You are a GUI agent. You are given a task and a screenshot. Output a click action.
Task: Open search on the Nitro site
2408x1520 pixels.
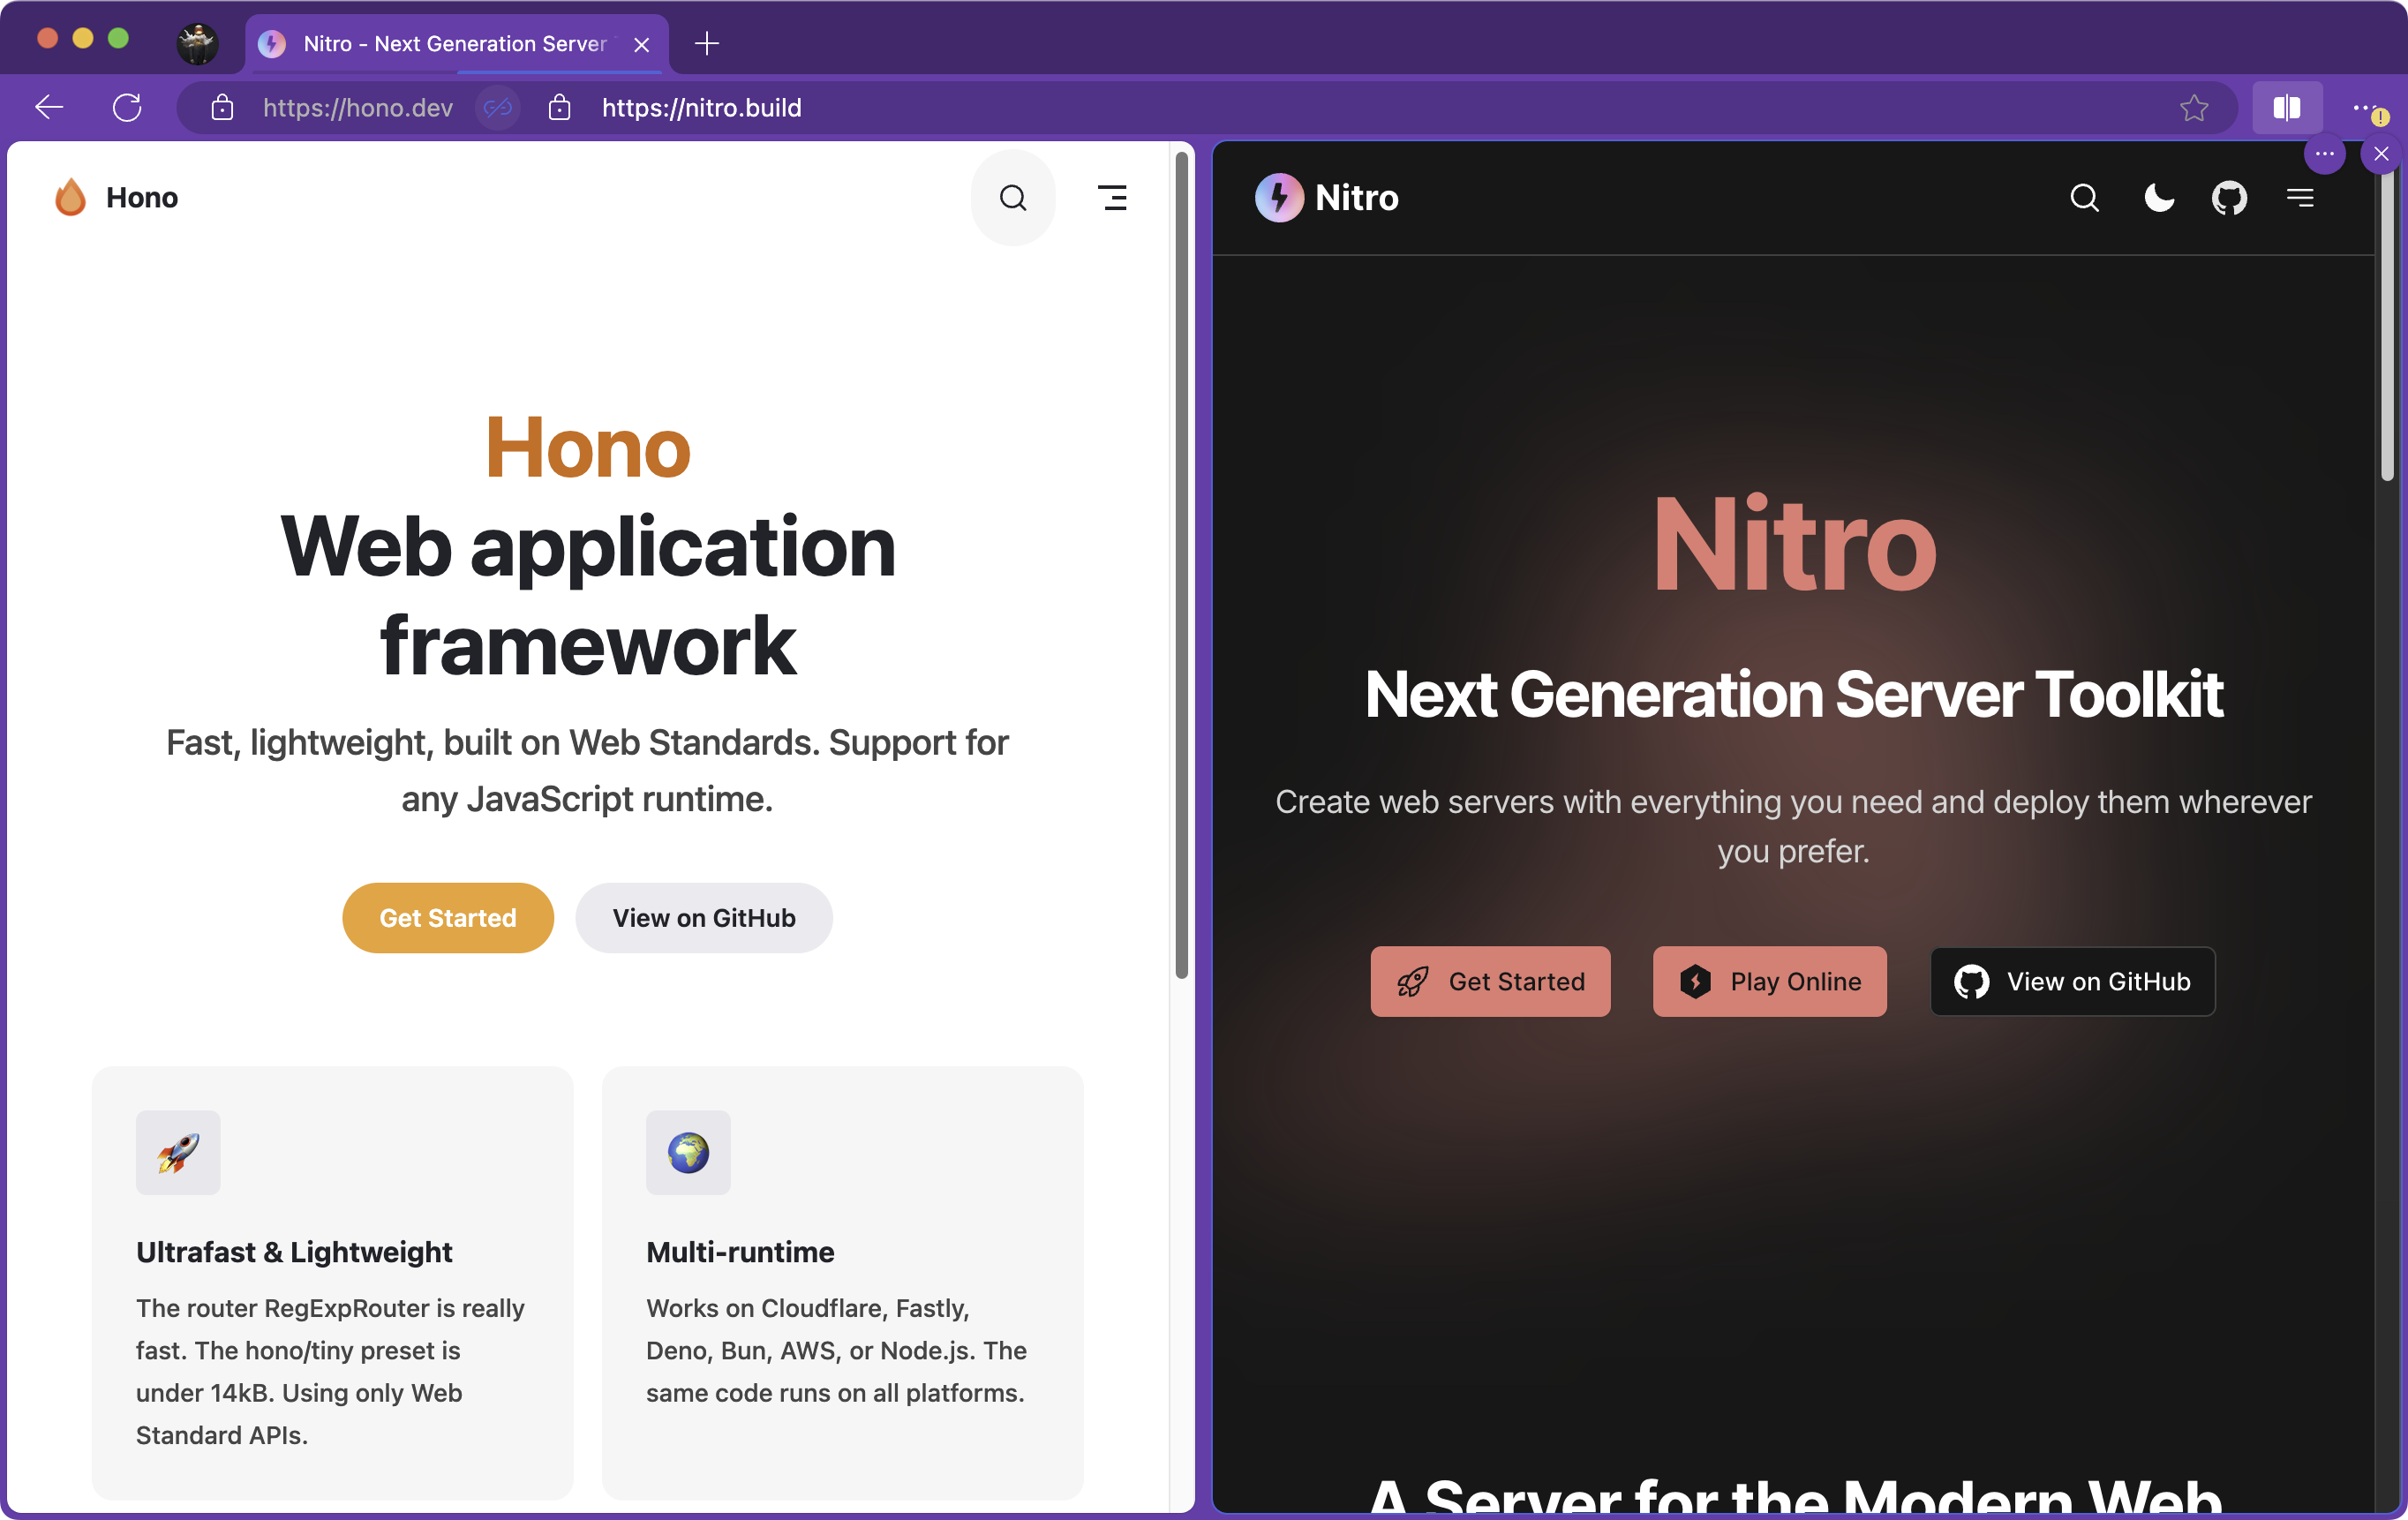(2084, 198)
